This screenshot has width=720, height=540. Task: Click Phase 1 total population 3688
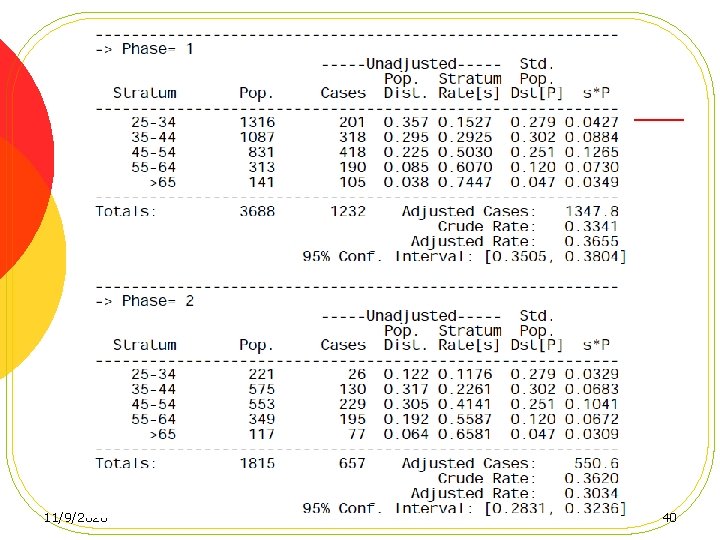[257, 211]
